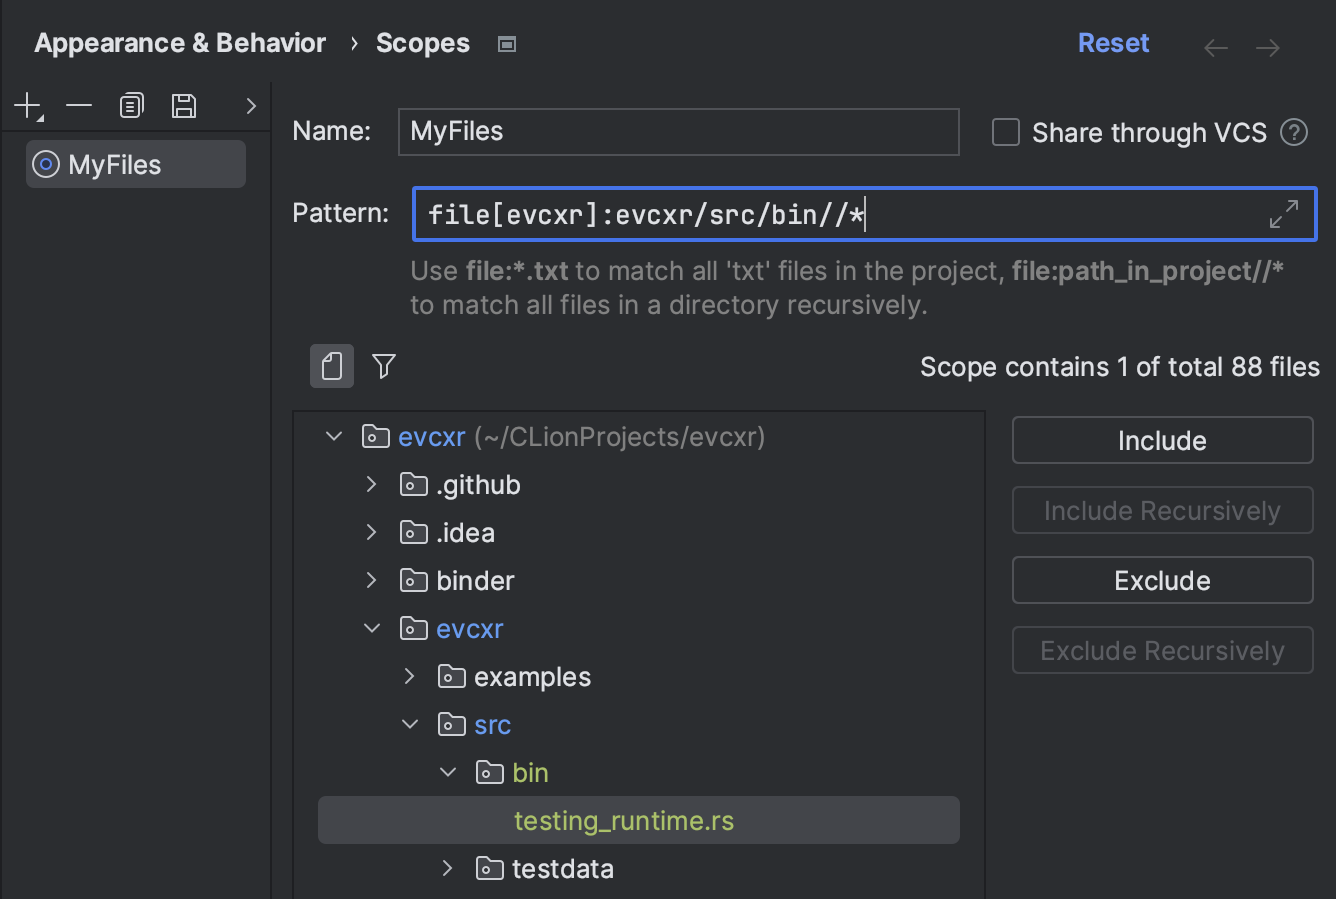Click the Reset link

tap(1113, 43)
